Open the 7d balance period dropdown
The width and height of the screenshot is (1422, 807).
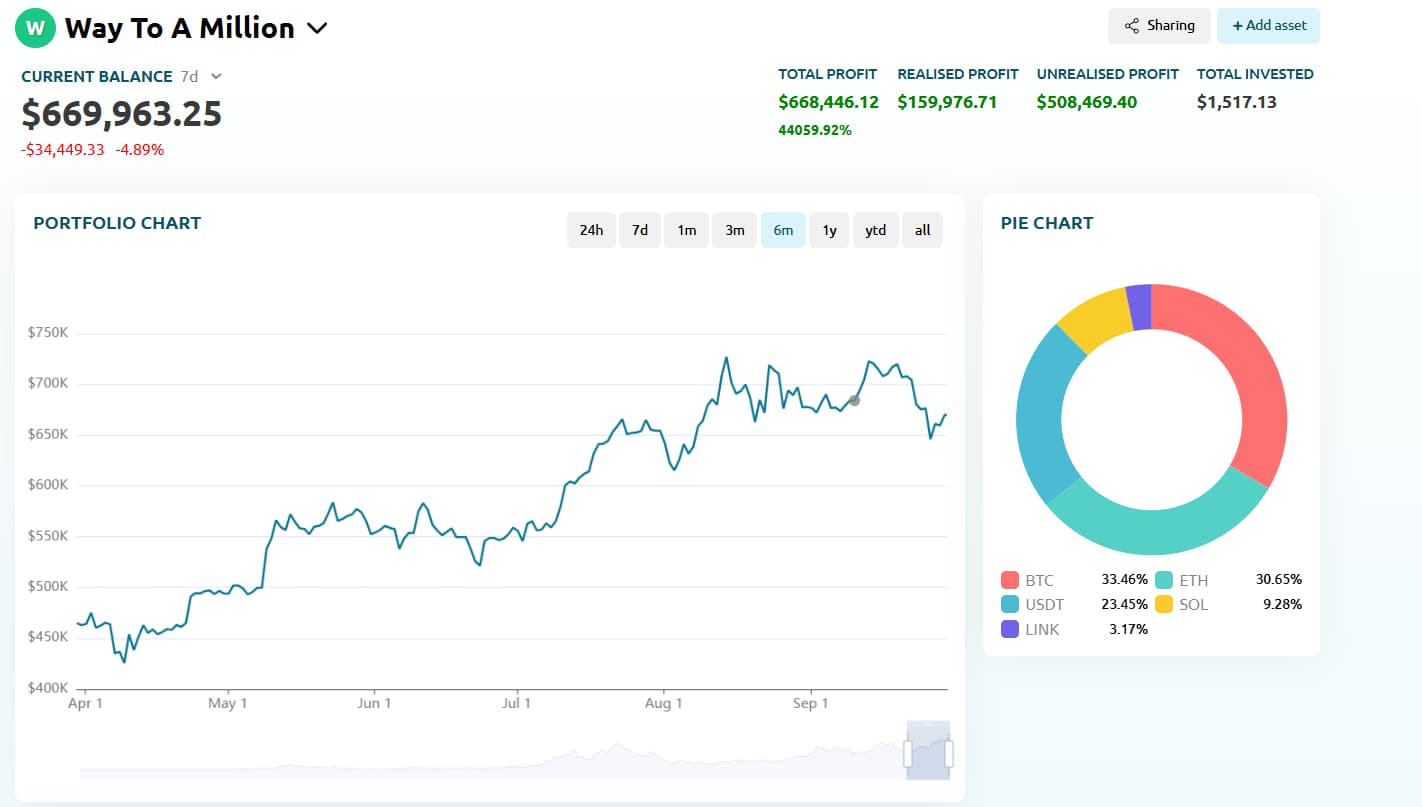pos(216,76)
